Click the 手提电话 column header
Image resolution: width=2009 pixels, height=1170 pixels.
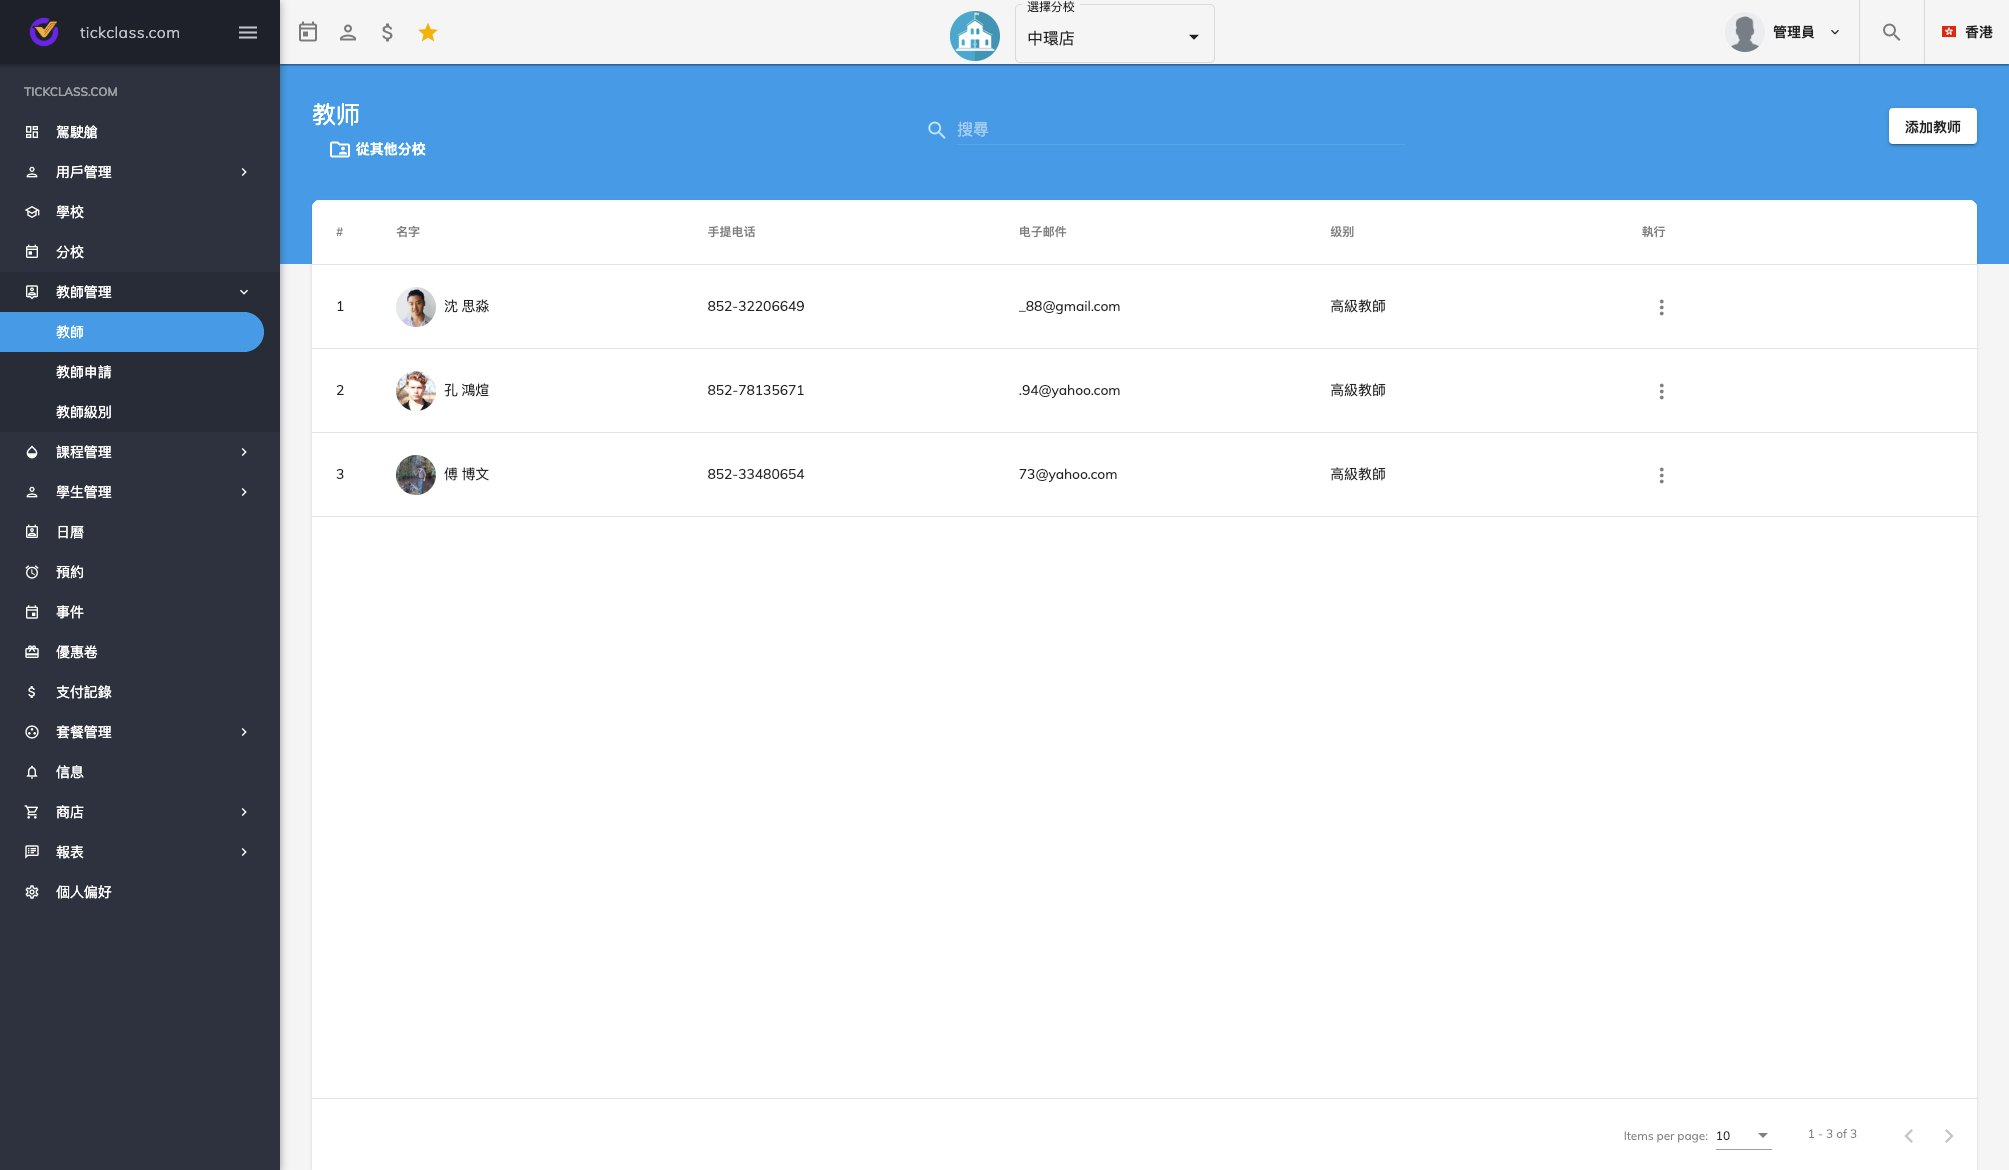732,232
